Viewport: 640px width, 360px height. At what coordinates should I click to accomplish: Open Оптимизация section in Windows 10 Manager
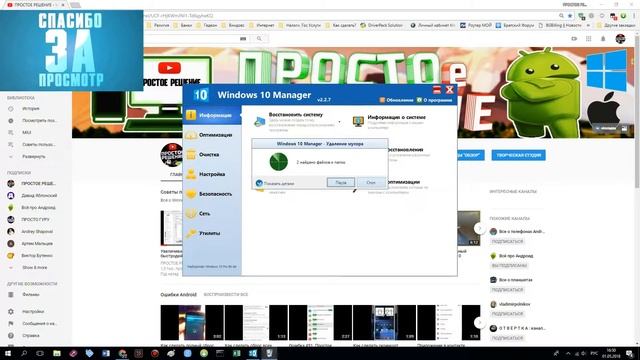point(212,135)
